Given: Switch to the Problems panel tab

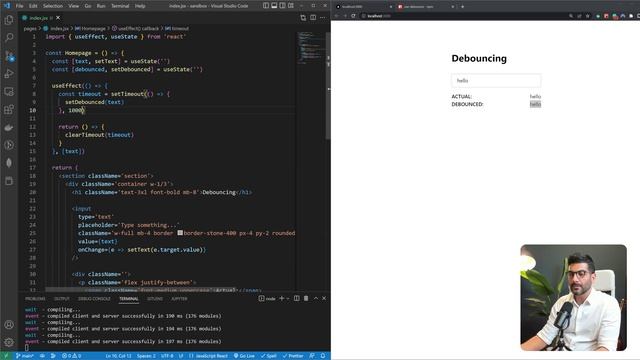Looking at the screenshot, I should point(35,299).
